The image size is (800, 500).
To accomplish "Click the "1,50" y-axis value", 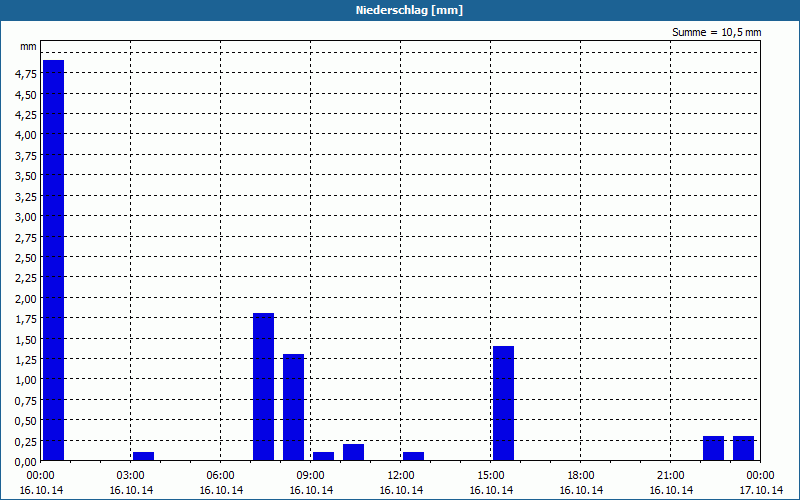I will [x=26, y=339].
